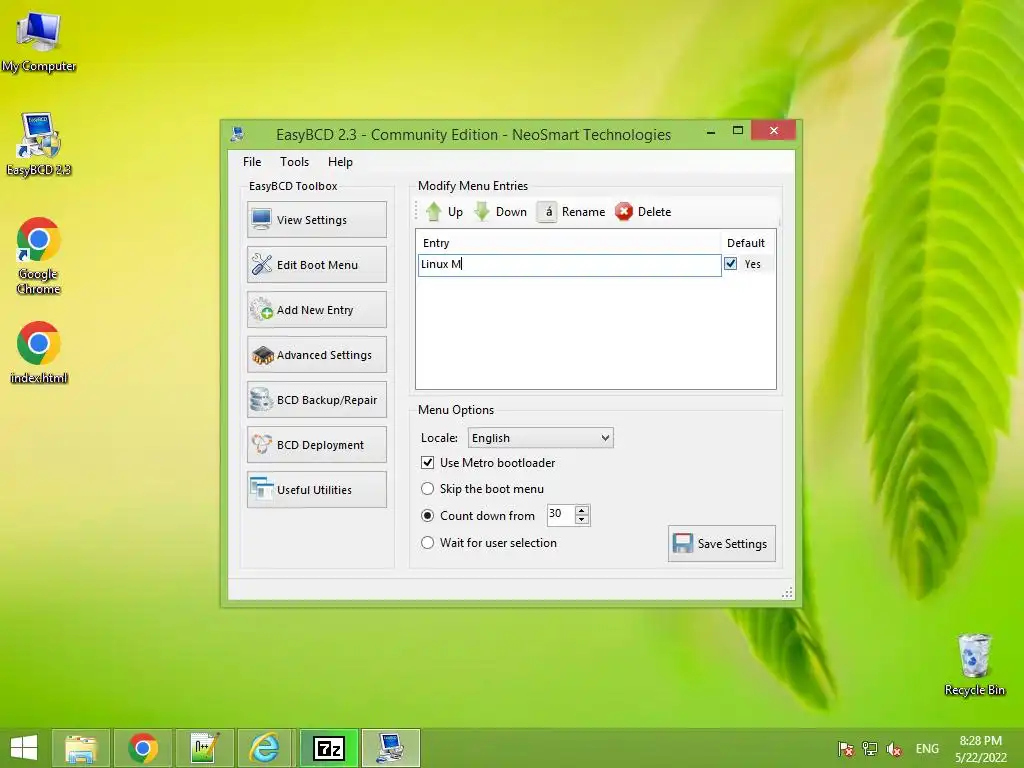Select the Recycle Bin icon
This screenshot has height=768, width=1024.
pos(974,664)
